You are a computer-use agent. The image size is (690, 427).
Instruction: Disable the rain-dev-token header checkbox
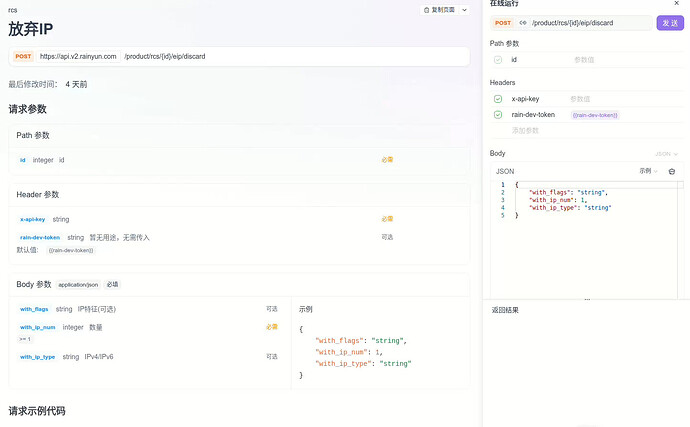498,115
